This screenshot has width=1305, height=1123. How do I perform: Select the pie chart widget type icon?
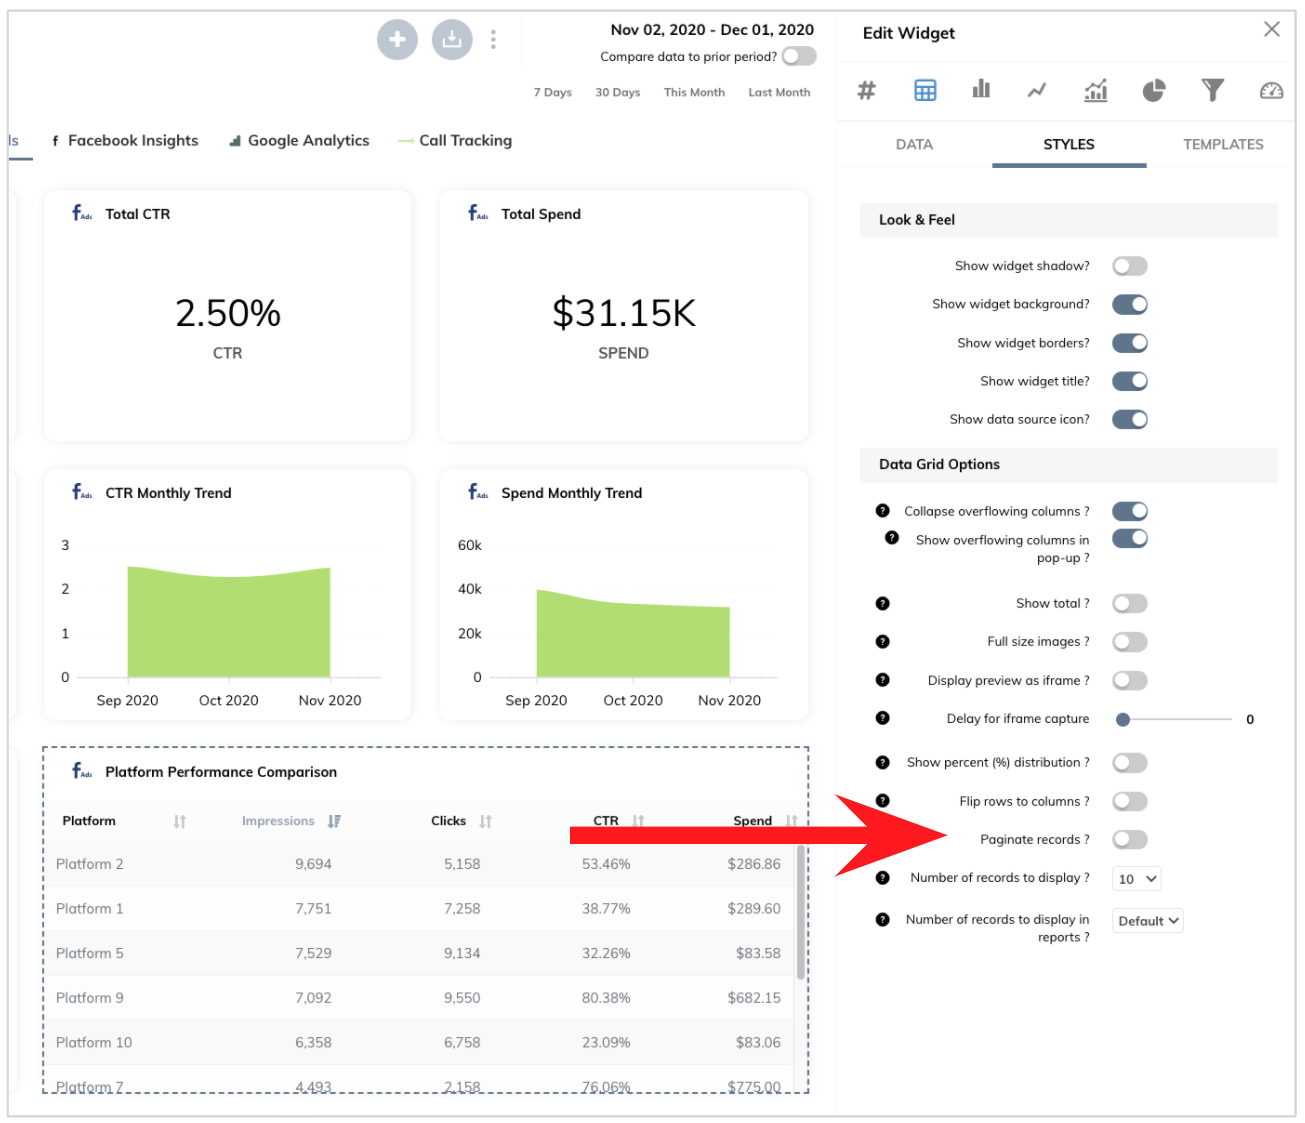pos(1154,91)
